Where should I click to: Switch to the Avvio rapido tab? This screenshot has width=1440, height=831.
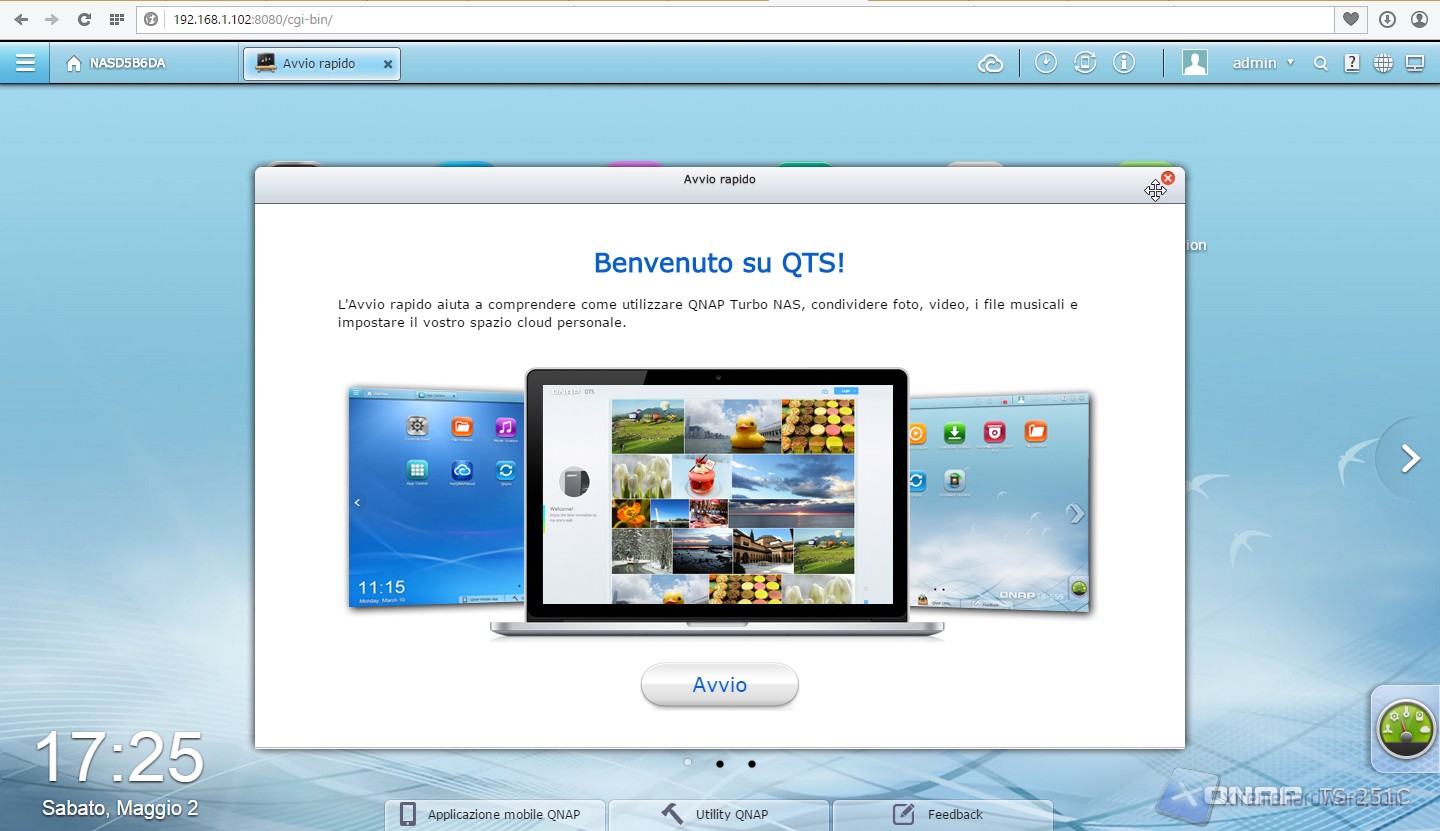pyautogui.click(x=320, y=64)
